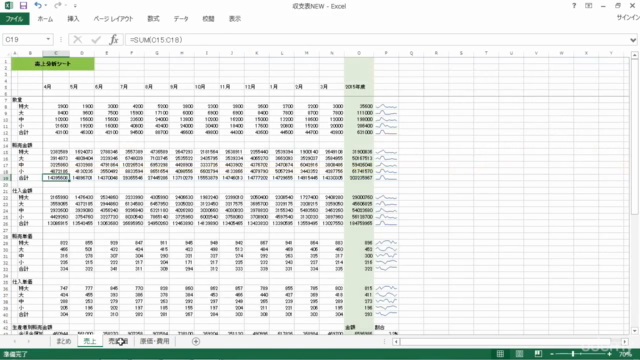Switch to the ホーム ribbon tab
640x360 pixels.
(x=45, y=19)
